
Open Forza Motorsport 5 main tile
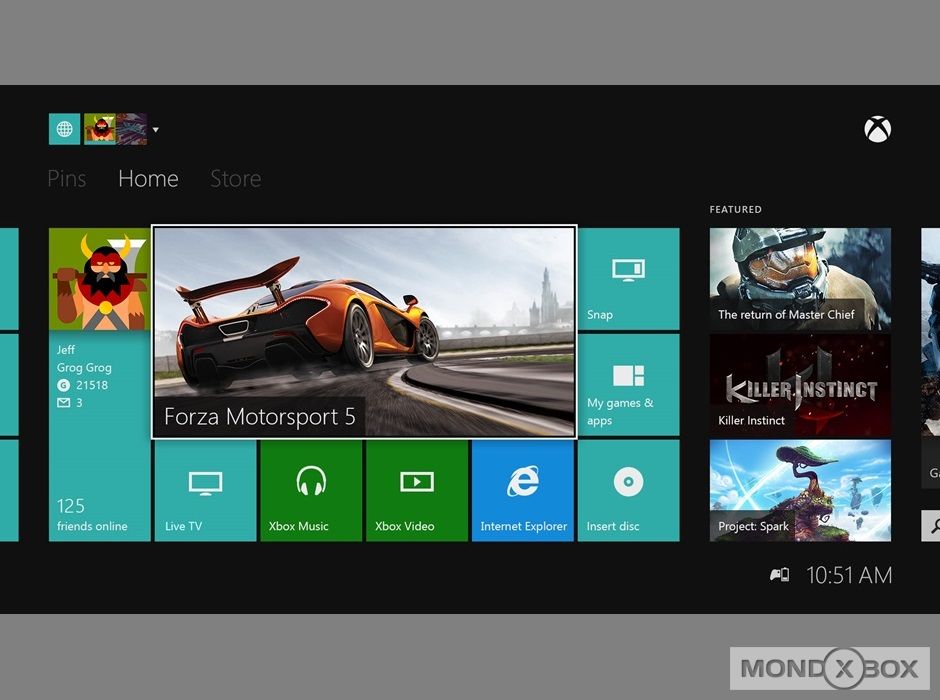[364, 332]
